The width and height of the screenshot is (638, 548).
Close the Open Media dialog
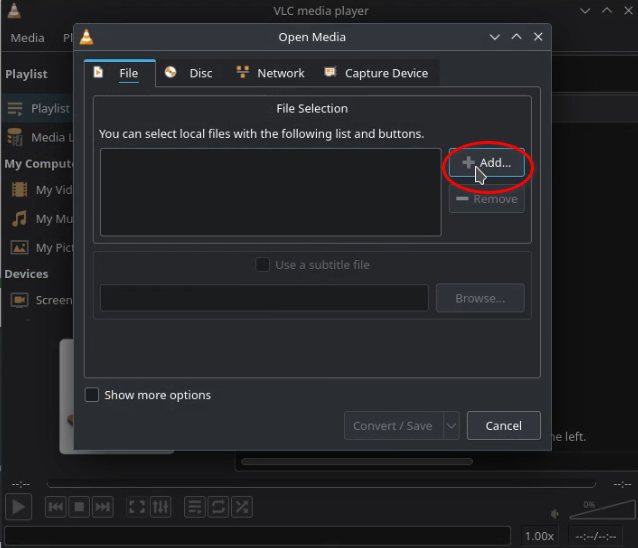(x=538, y=37)
